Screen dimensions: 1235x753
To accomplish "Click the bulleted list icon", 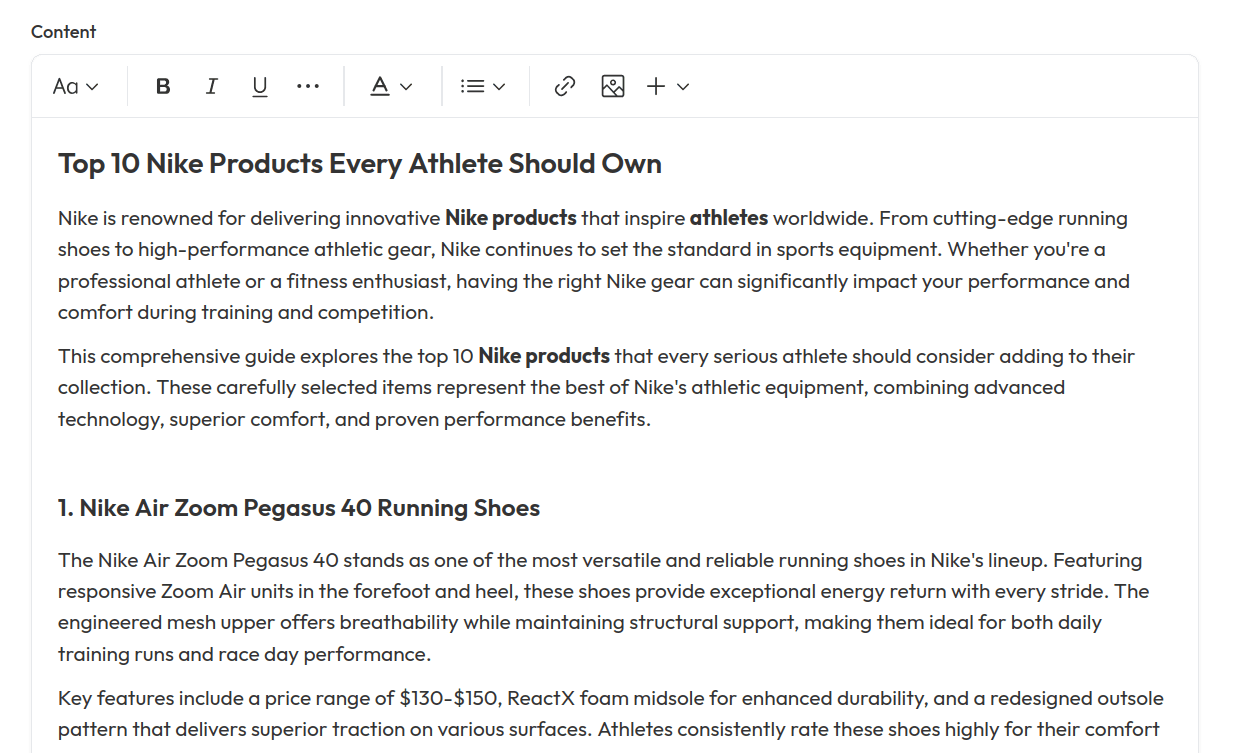I will click(472, 87).
